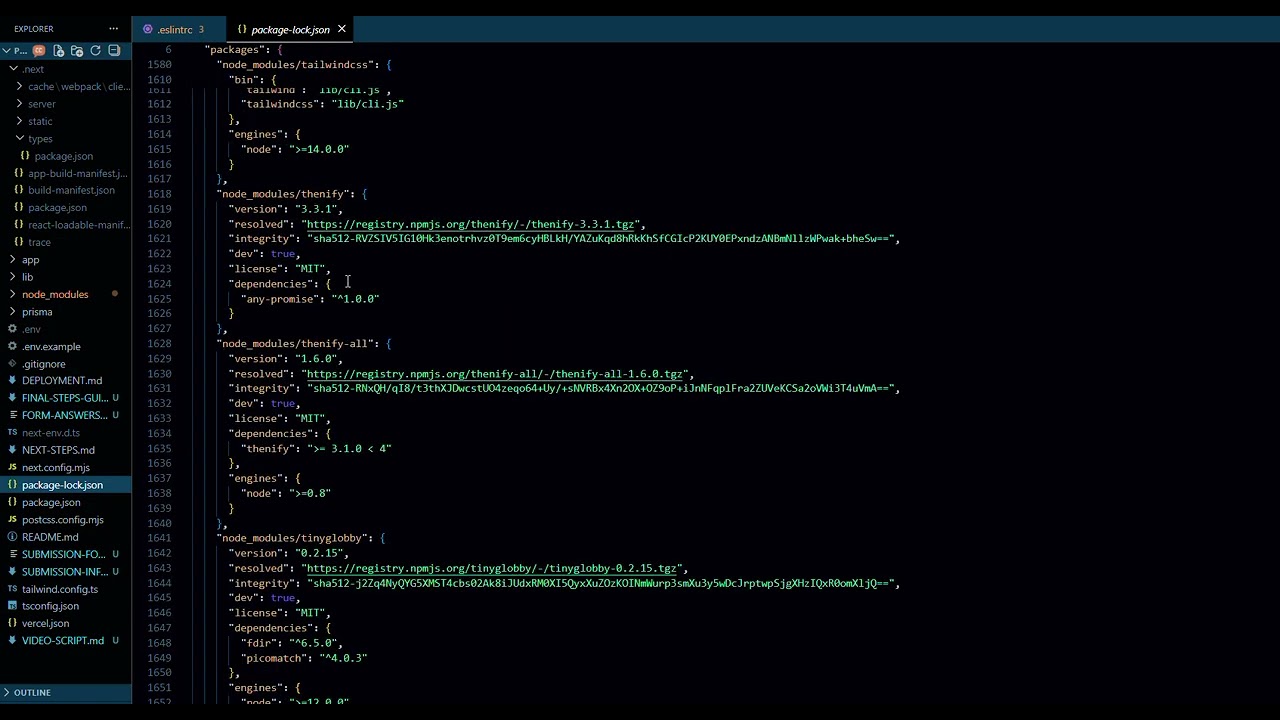Open SUBMISSION-FO file
The width and height of the screenshot is (1280, 720).
pyautogui.click(x=64, y=554)
